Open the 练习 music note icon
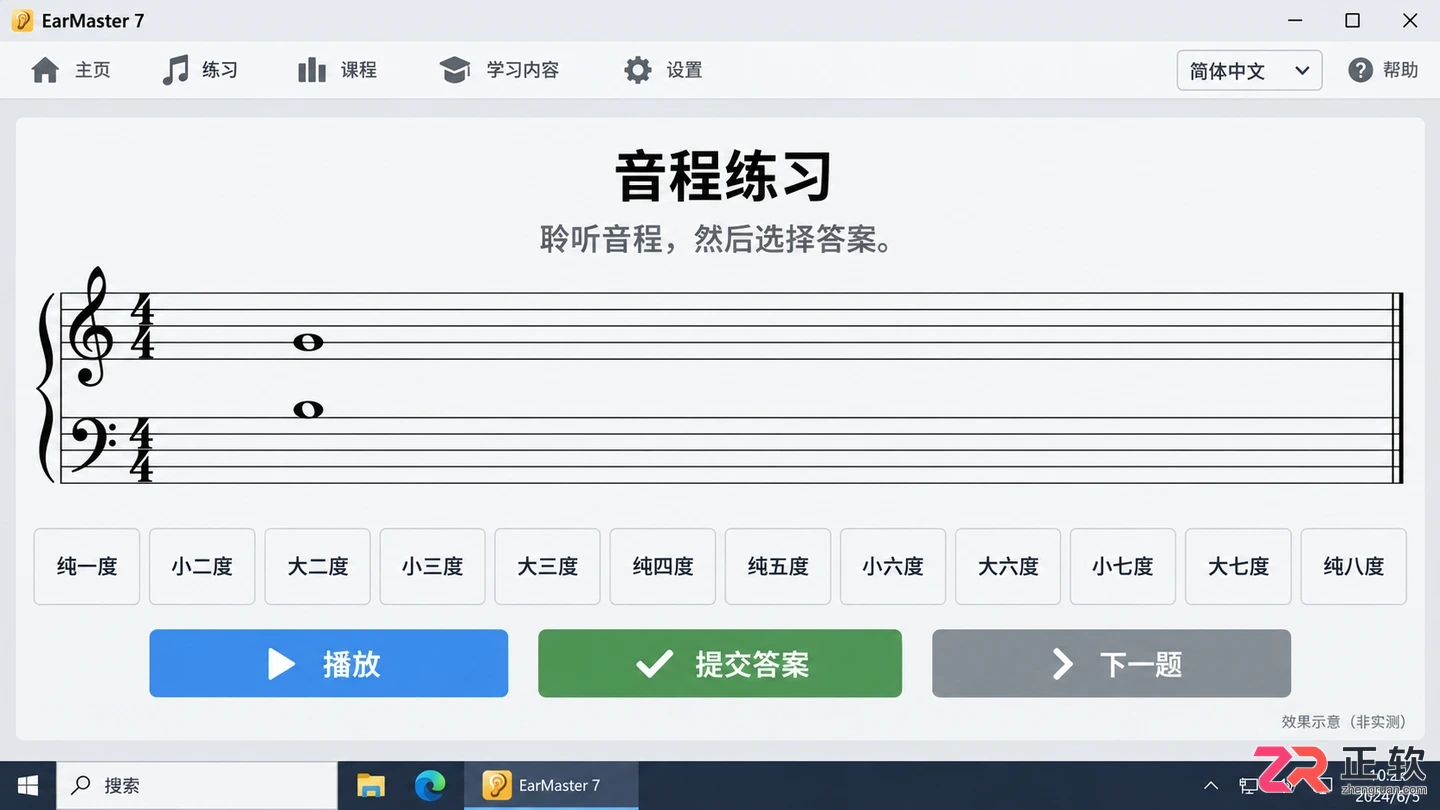The width and height of the screenshot is (1440, 810). pos(175,70)
